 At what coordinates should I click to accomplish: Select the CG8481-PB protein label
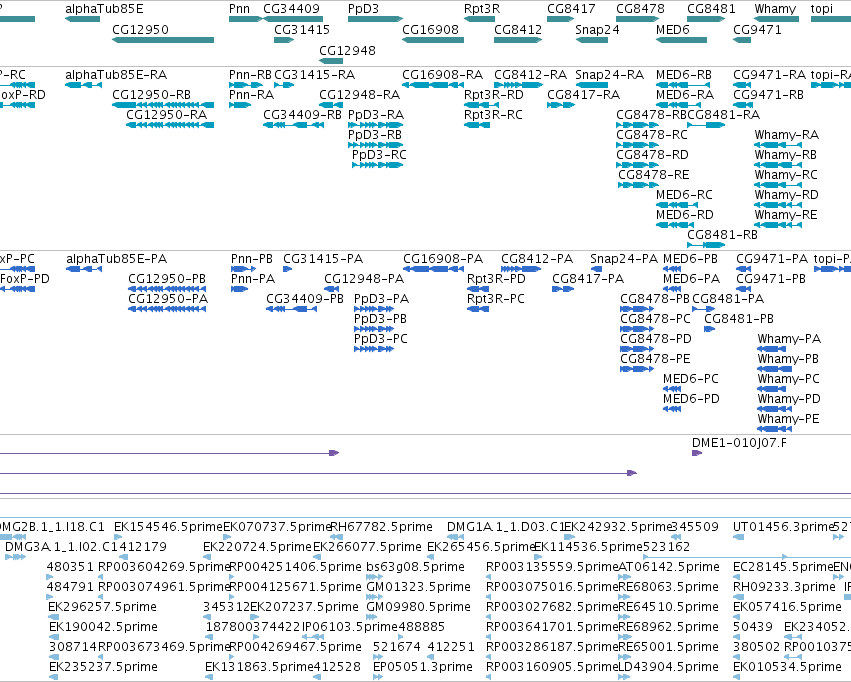[739, 319]
